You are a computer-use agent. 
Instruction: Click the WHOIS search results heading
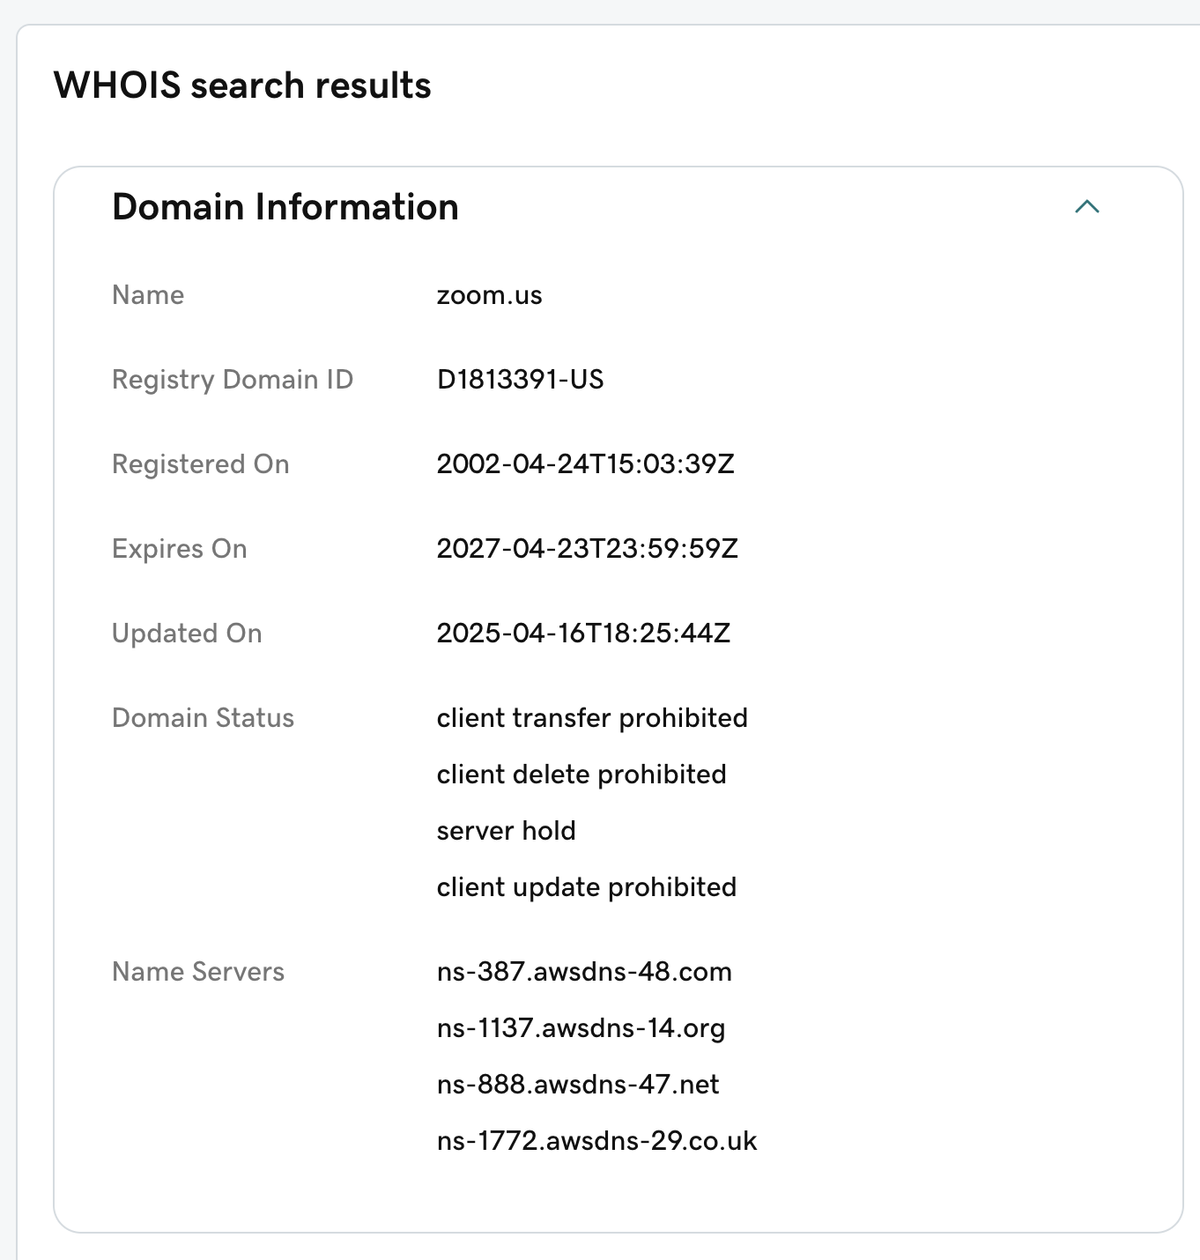point(244,86)
